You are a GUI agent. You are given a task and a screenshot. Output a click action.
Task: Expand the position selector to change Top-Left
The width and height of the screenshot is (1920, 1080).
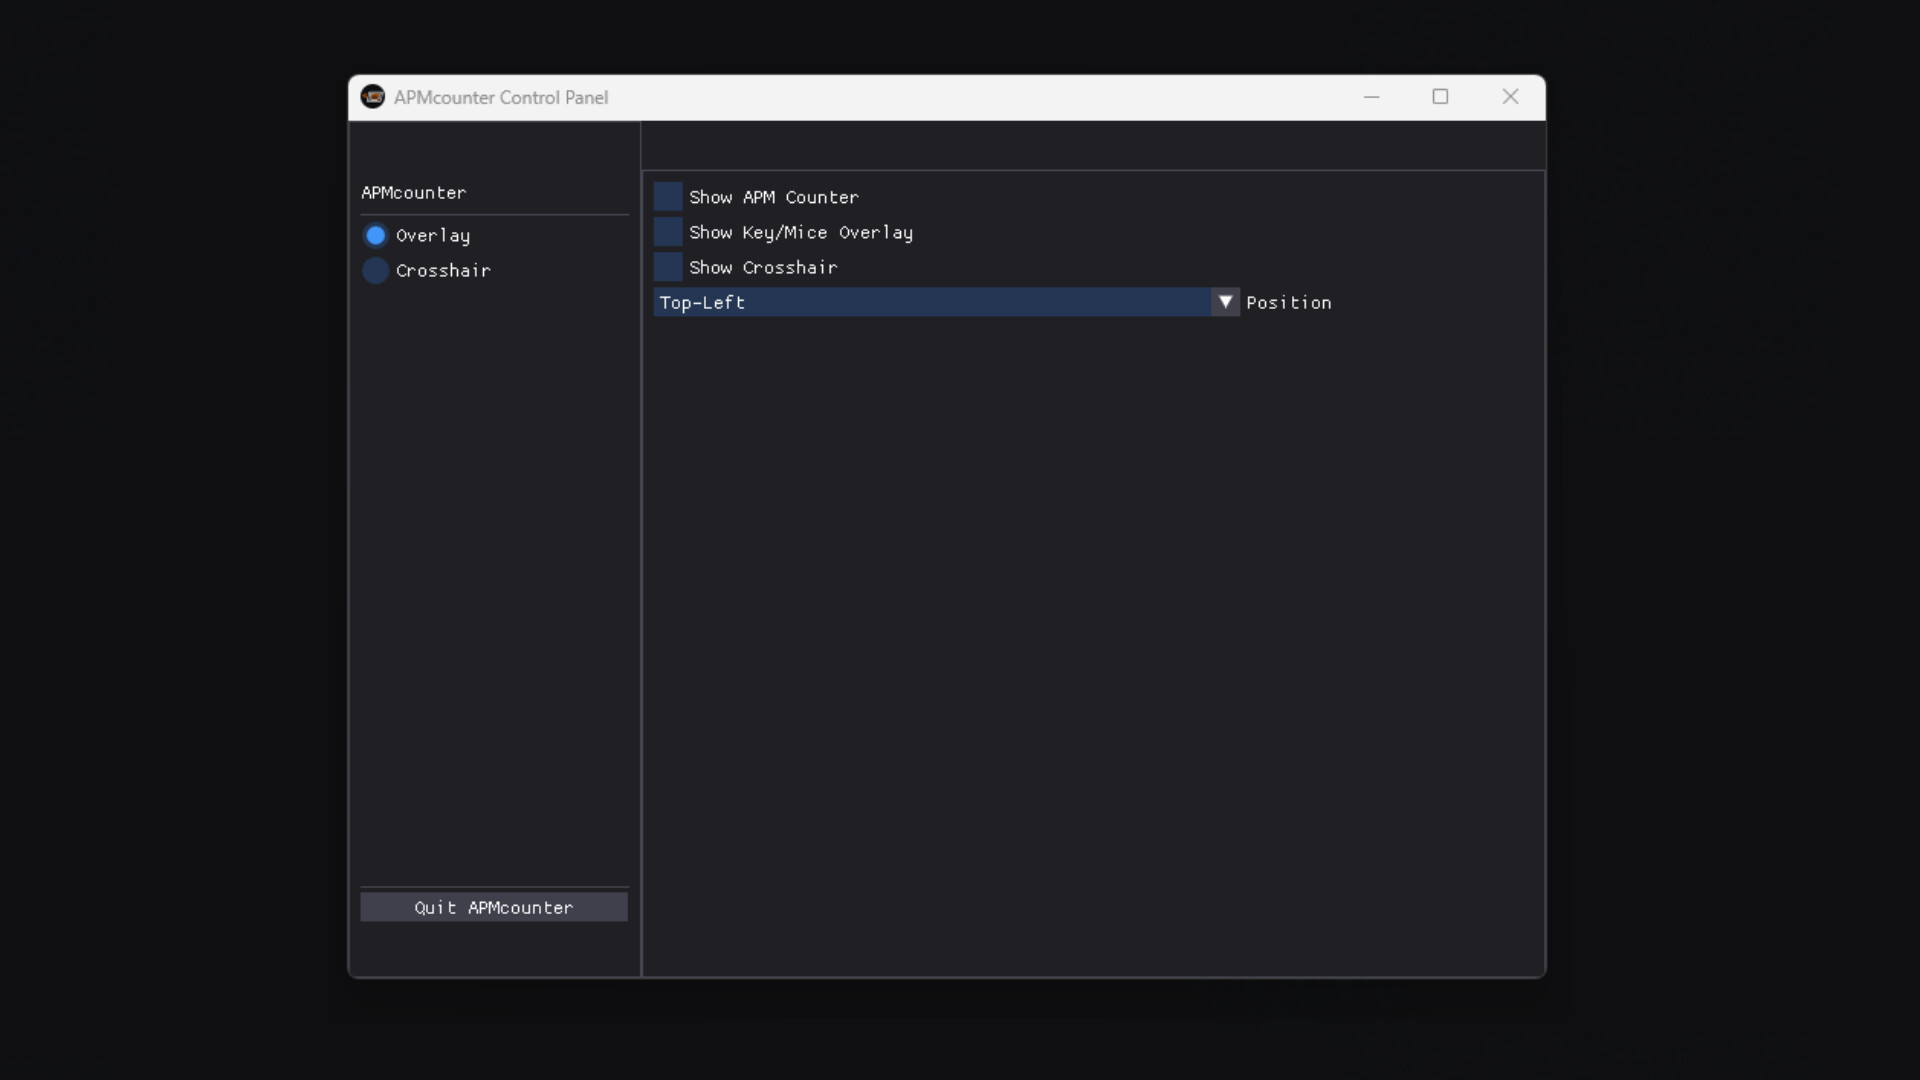click(1224, 301)
